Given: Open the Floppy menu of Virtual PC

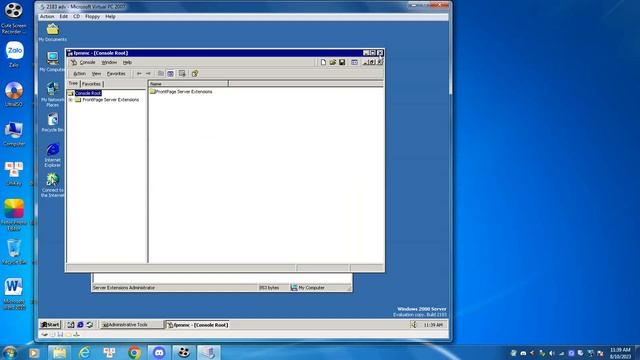Looking at the screenshot, I should [x=92, y=16].
